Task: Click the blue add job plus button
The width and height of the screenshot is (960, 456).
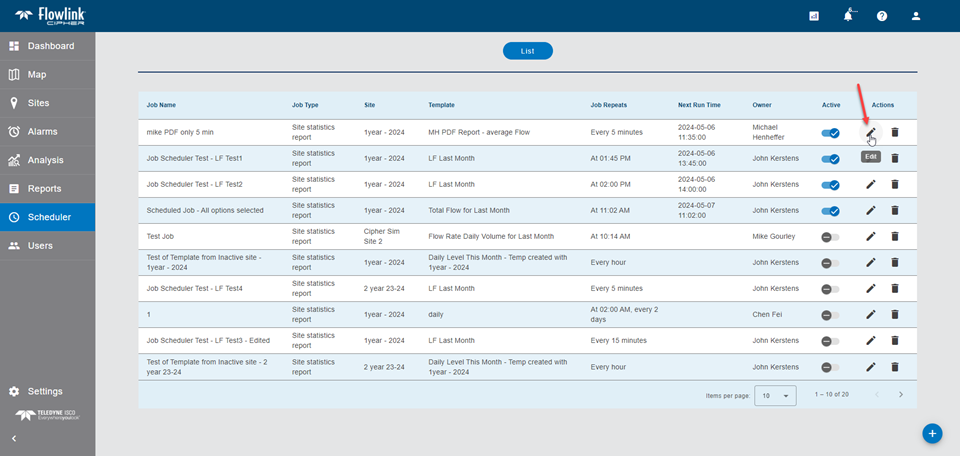Action: (x=932, y=433)
